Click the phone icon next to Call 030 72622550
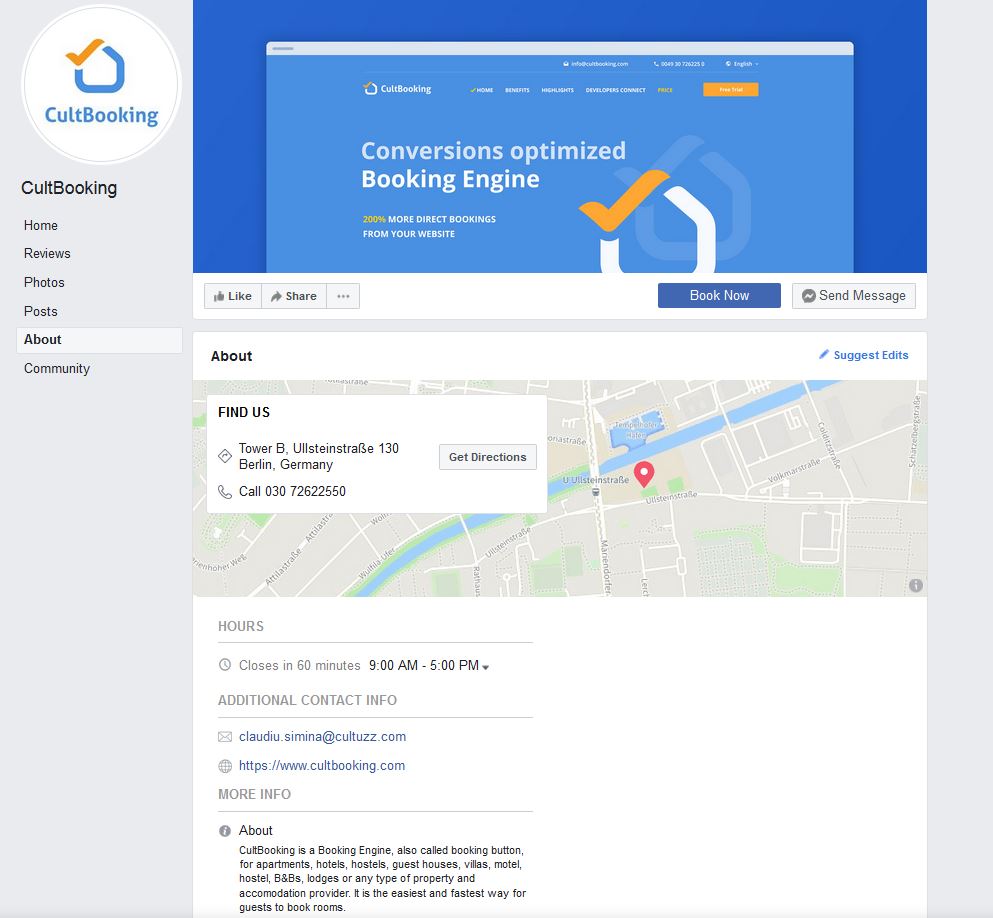This screenshot has height=918, width=993. [x=224, y=491]
